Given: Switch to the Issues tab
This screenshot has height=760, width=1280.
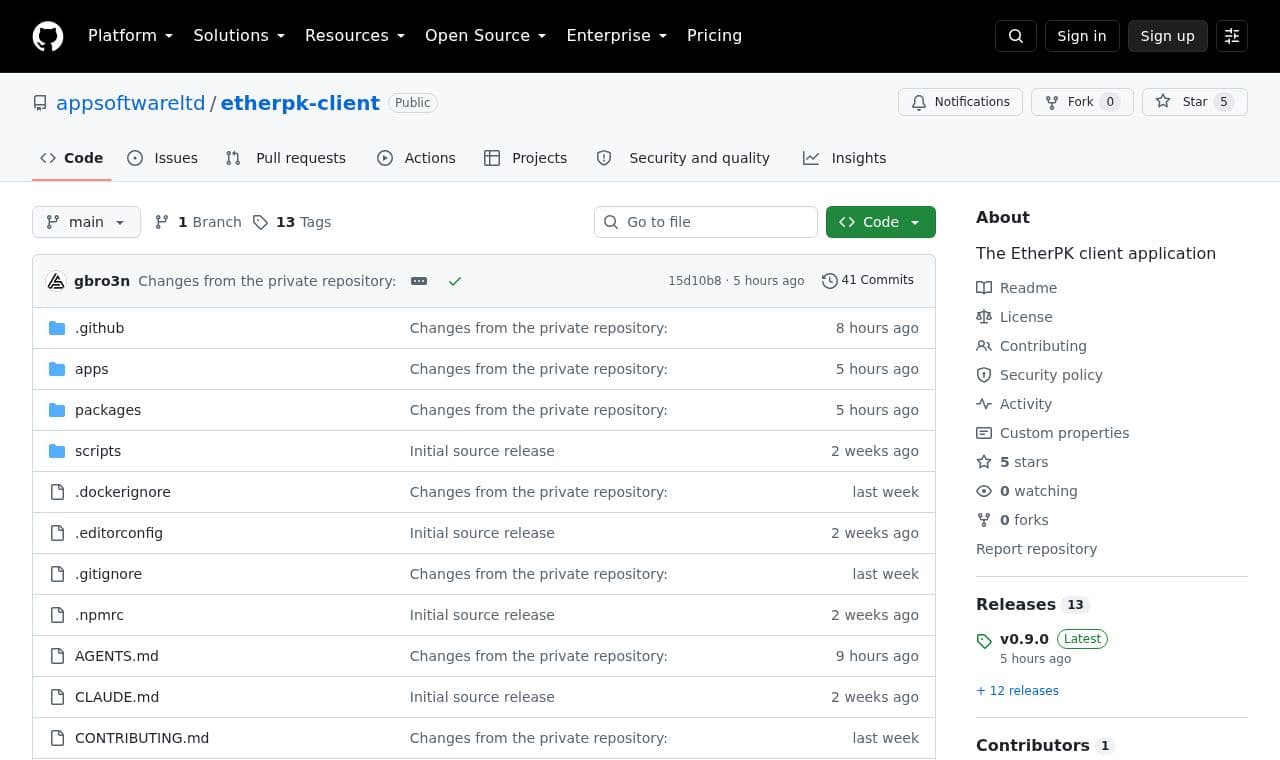Looking at the screenshot, I should [163, 158].
